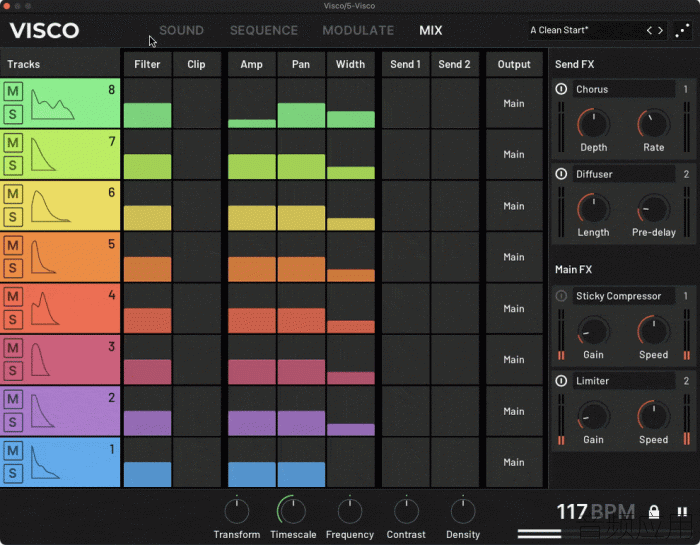Toggle Diffuser effect power icon
Viewport: 700px width, 545px height.
[x=561, y=174]
